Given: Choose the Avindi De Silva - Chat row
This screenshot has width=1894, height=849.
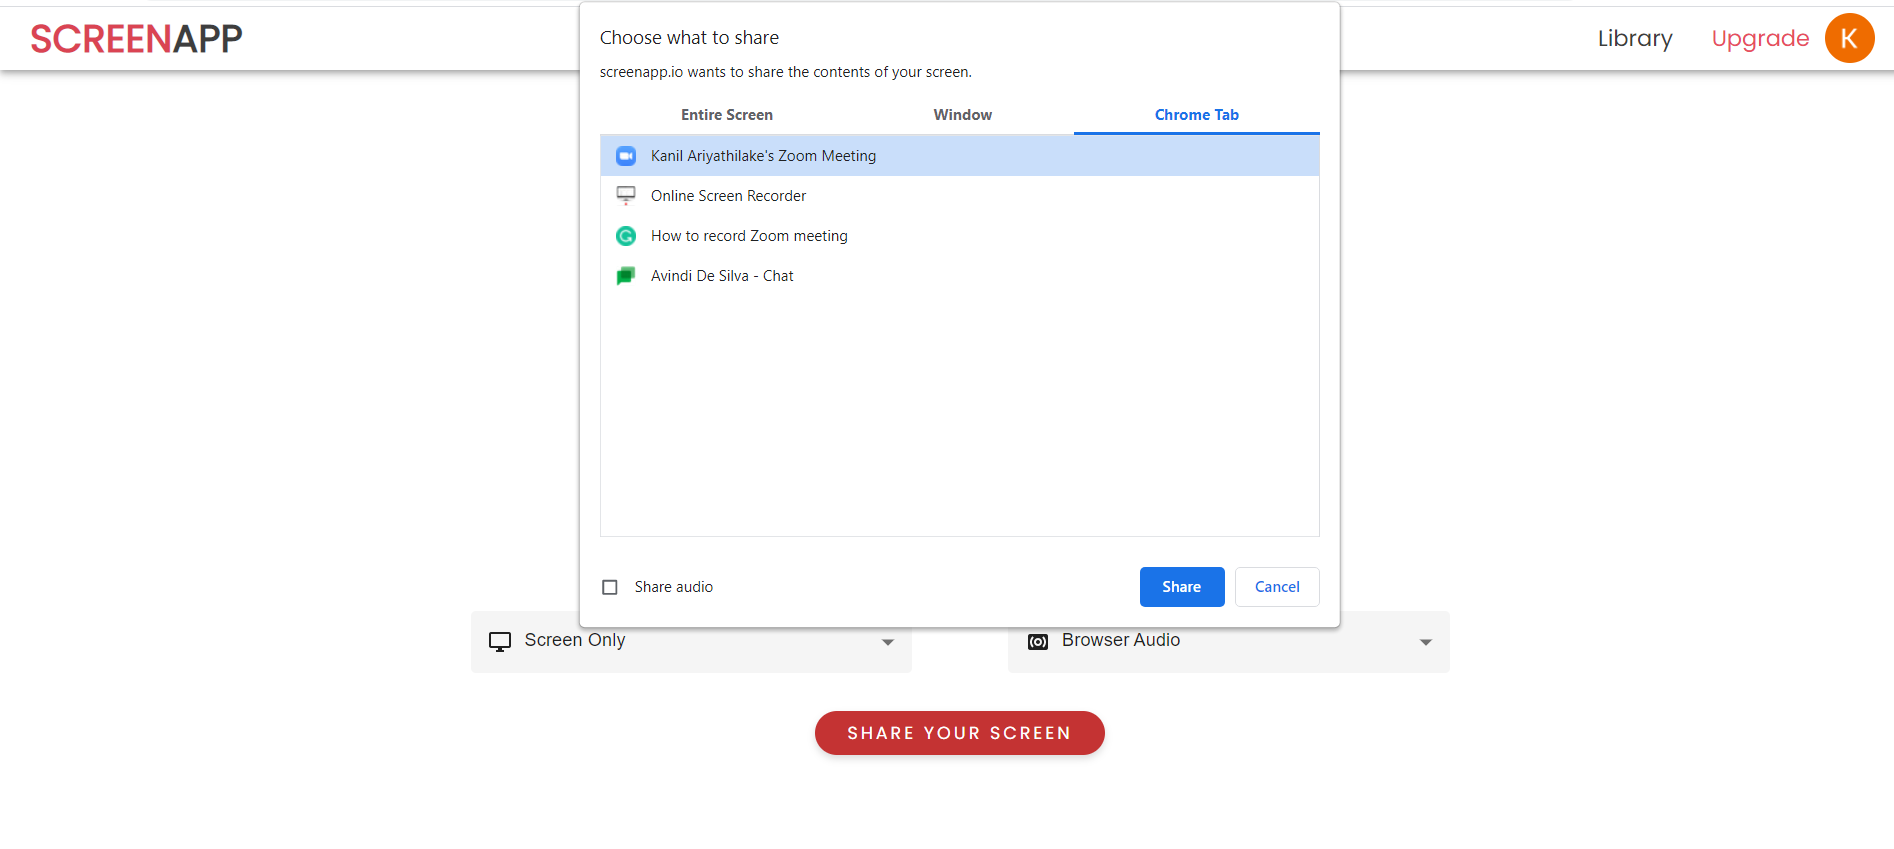Looking at the screenshot, I should (960, 276).
